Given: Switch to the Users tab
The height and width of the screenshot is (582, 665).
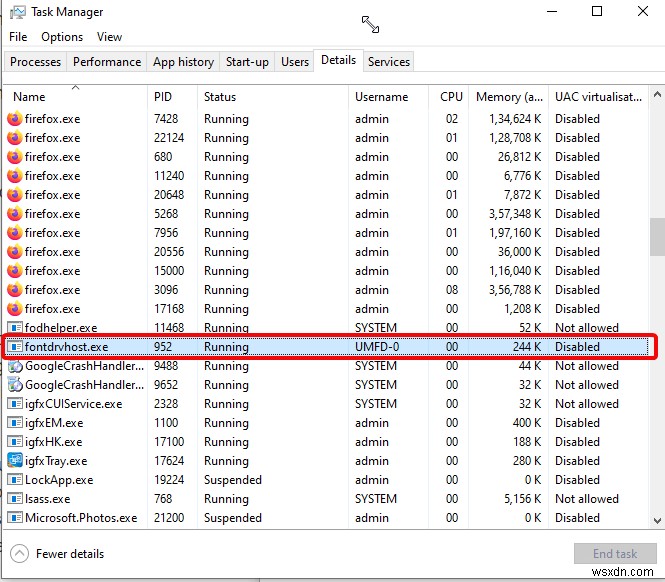Looking at the screenshot, I should tap(295, 62).
